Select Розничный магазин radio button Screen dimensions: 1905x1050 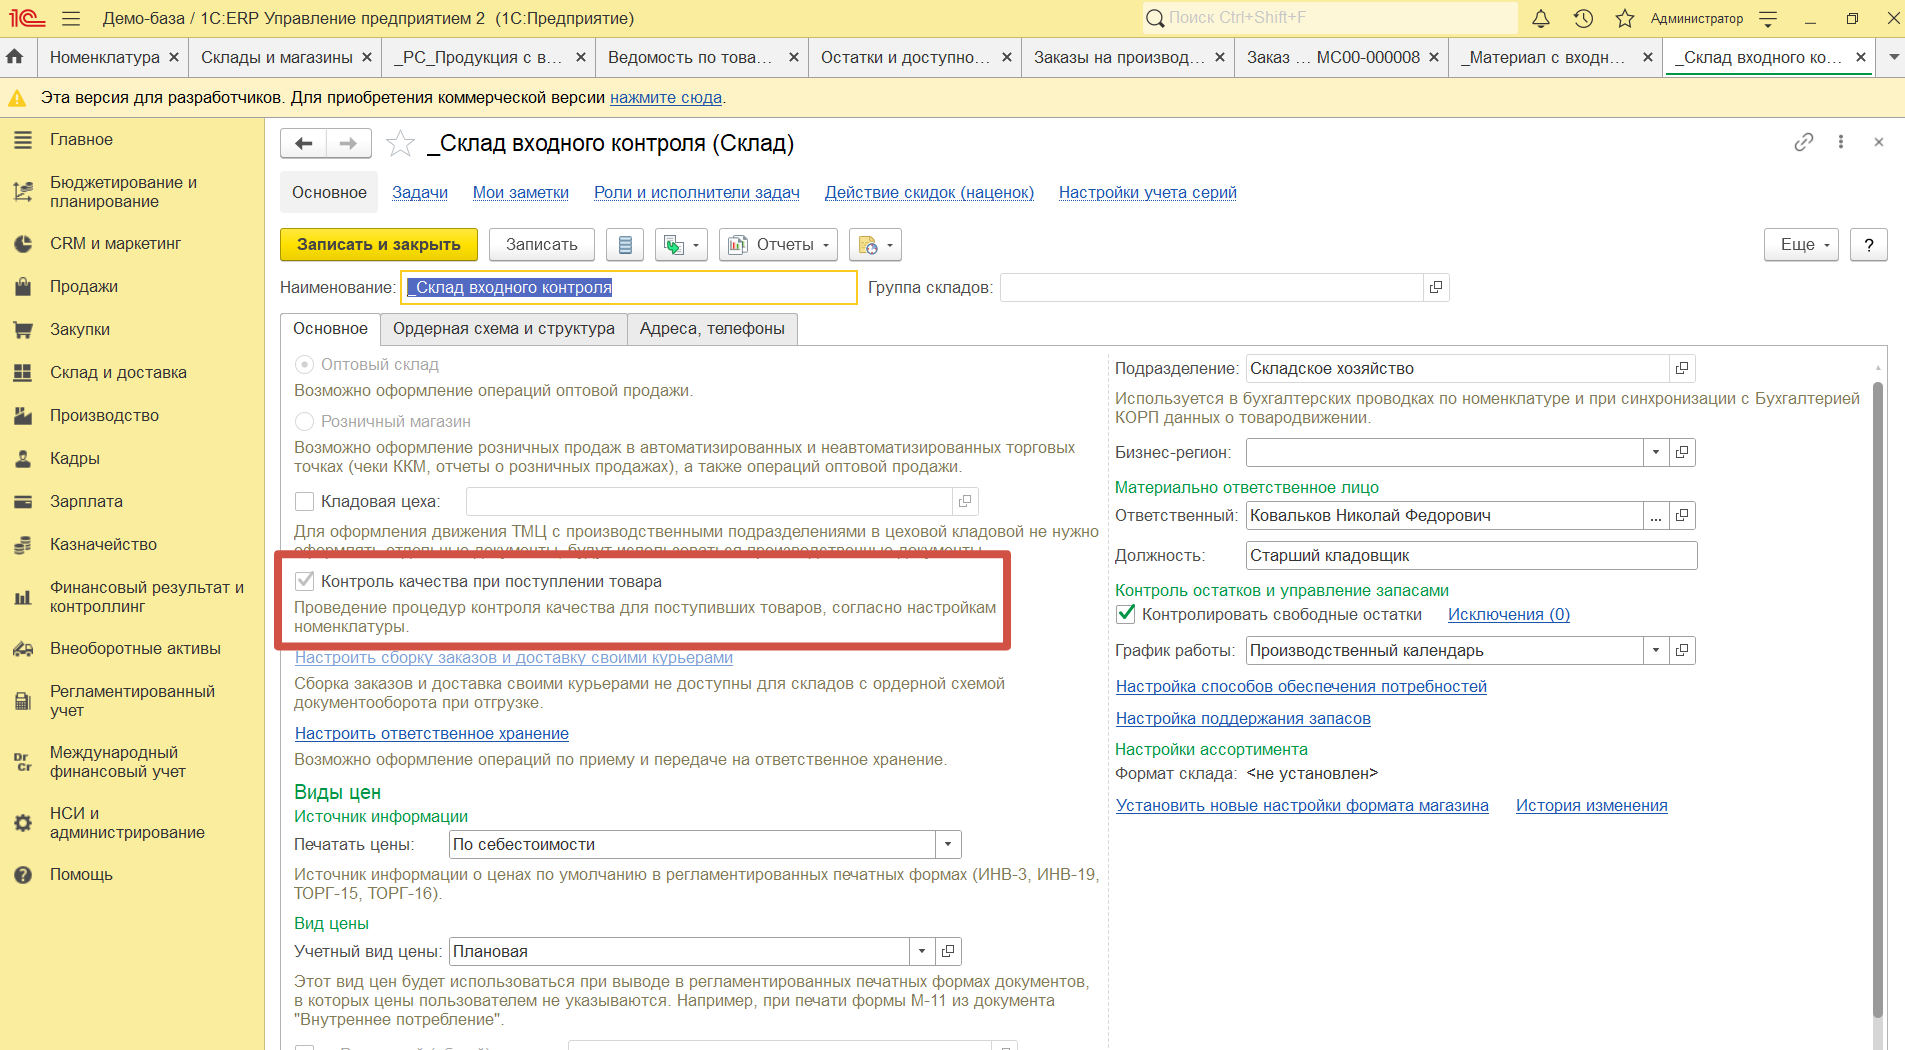click(304, 422)
